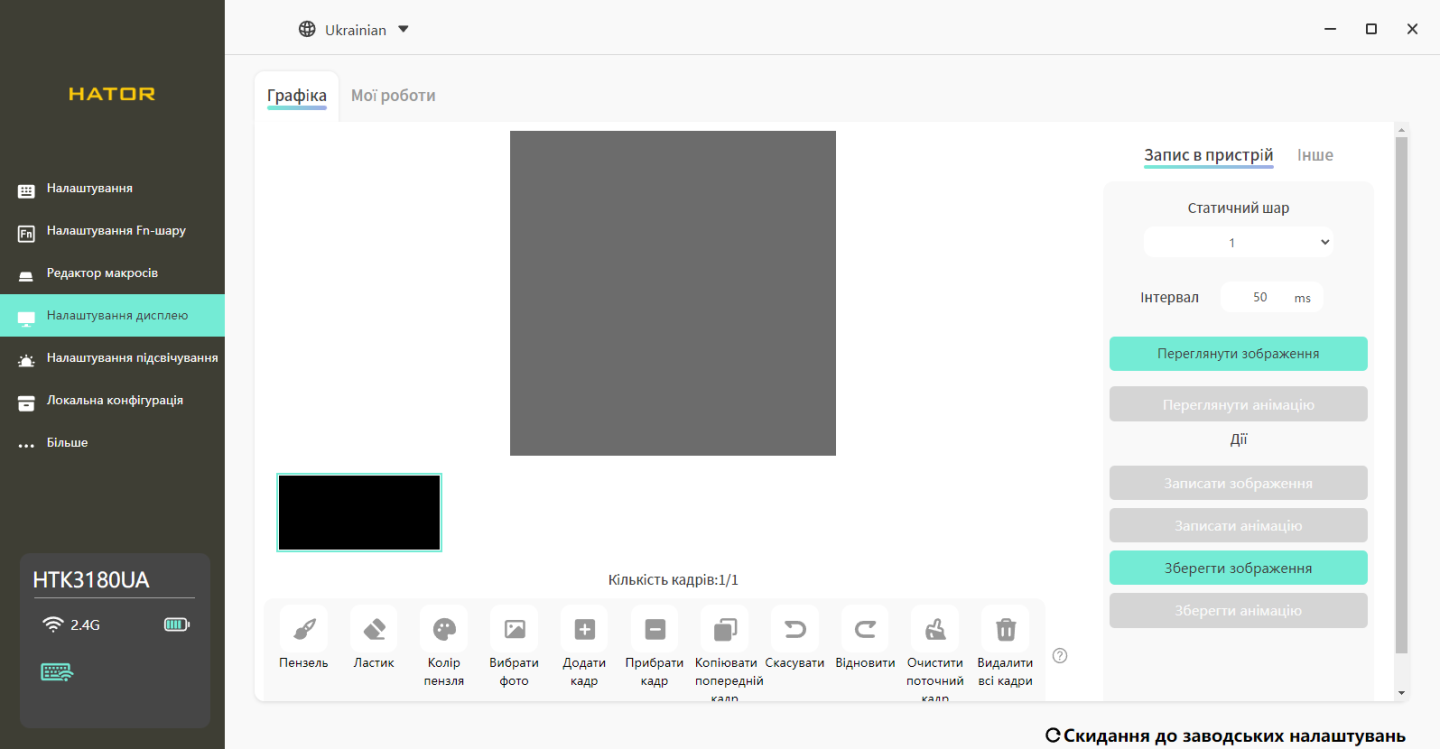Close the application window

(x=1412, y=29)
